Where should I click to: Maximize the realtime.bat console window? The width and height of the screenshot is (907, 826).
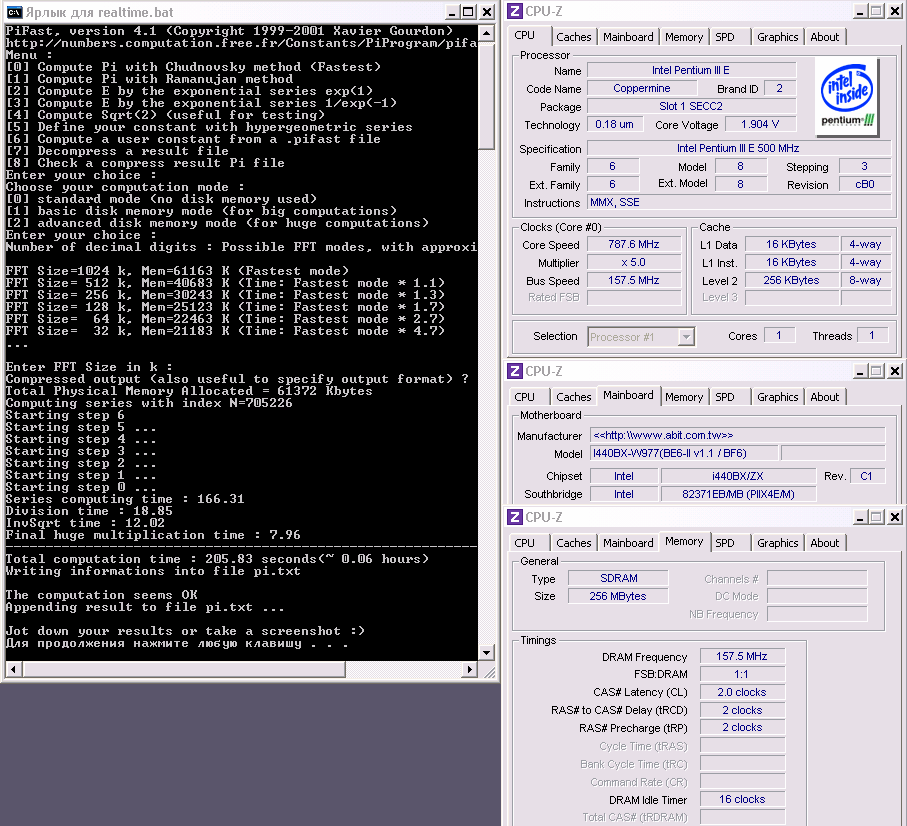point(469,12)
